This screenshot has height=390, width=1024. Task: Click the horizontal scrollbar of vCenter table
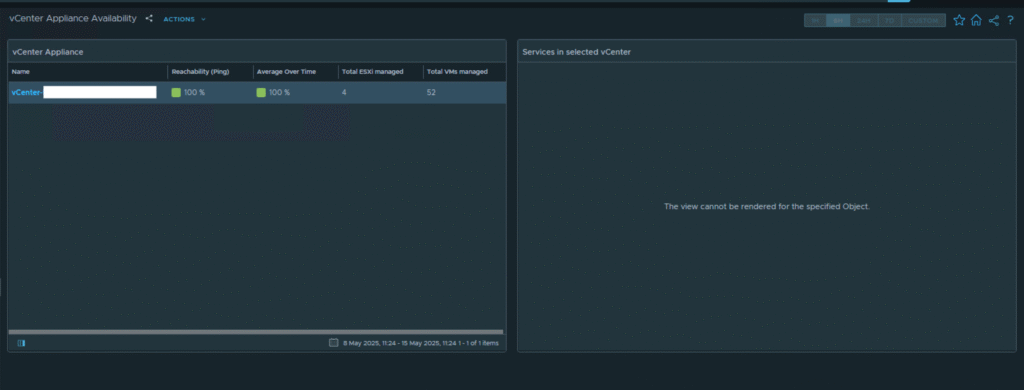coord(256,332)
